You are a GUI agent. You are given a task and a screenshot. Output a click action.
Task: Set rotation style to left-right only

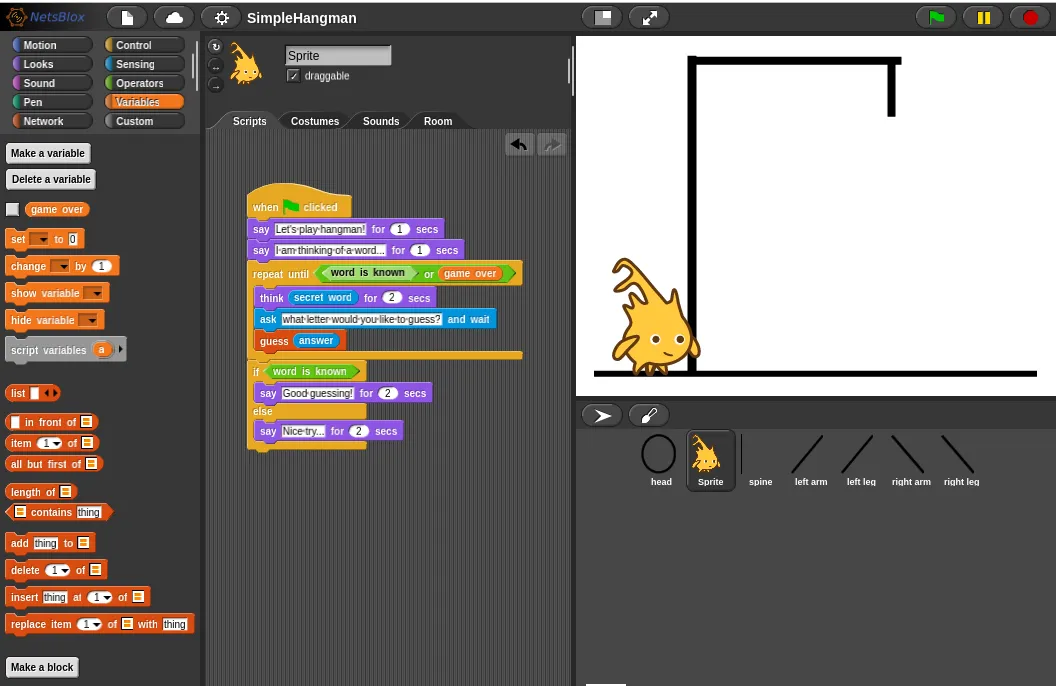point(215,66)
